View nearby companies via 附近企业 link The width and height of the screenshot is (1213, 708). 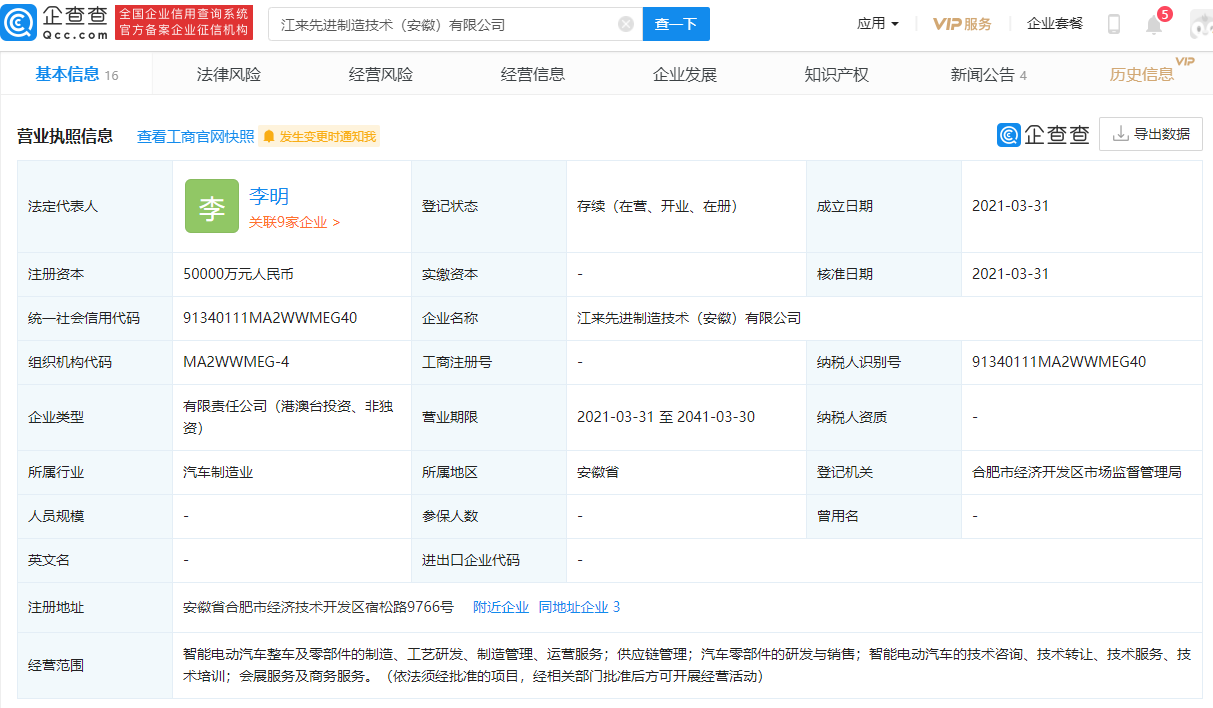tap(501, 606)
